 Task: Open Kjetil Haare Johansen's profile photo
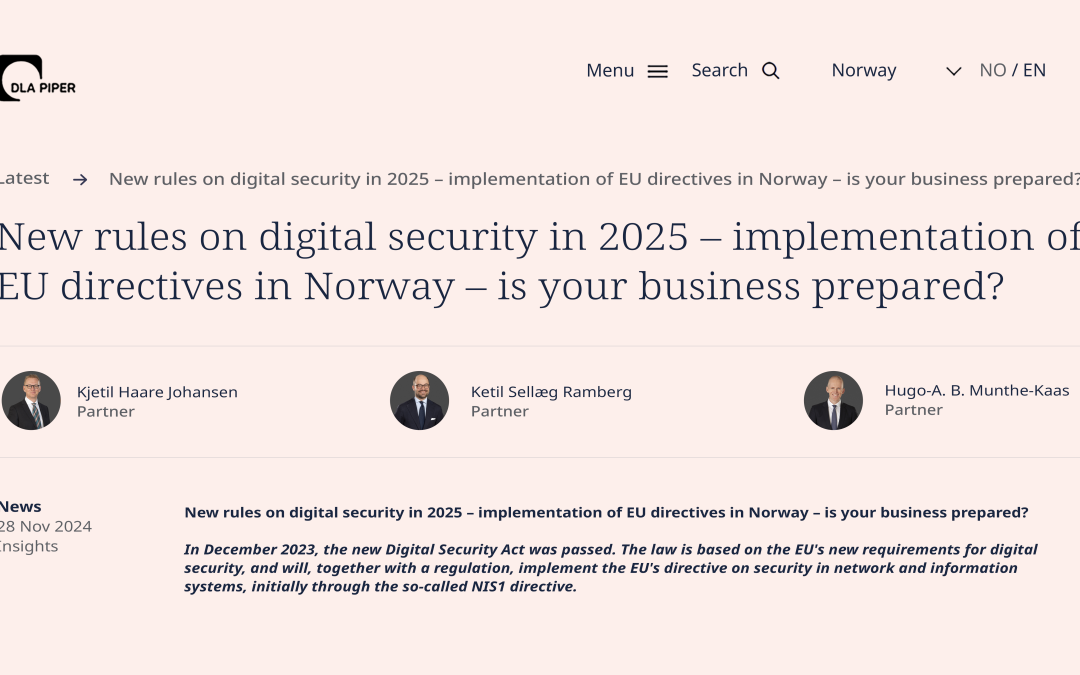coord(31,400)
